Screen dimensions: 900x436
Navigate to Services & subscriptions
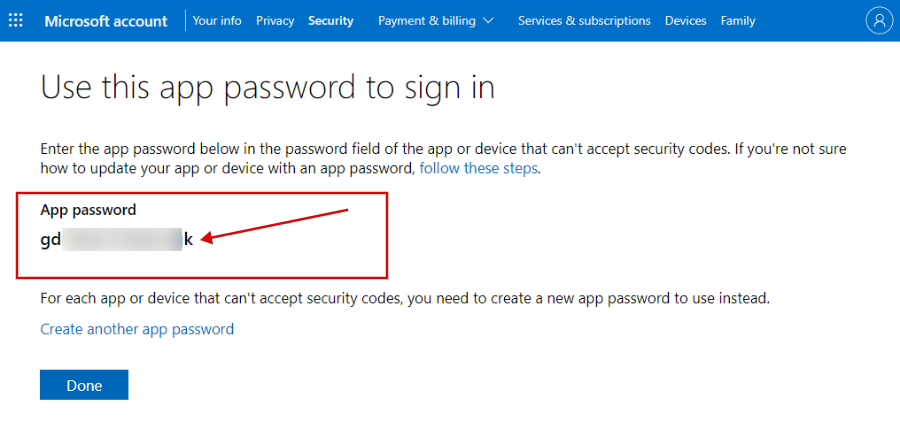click(x=584, y=21)
